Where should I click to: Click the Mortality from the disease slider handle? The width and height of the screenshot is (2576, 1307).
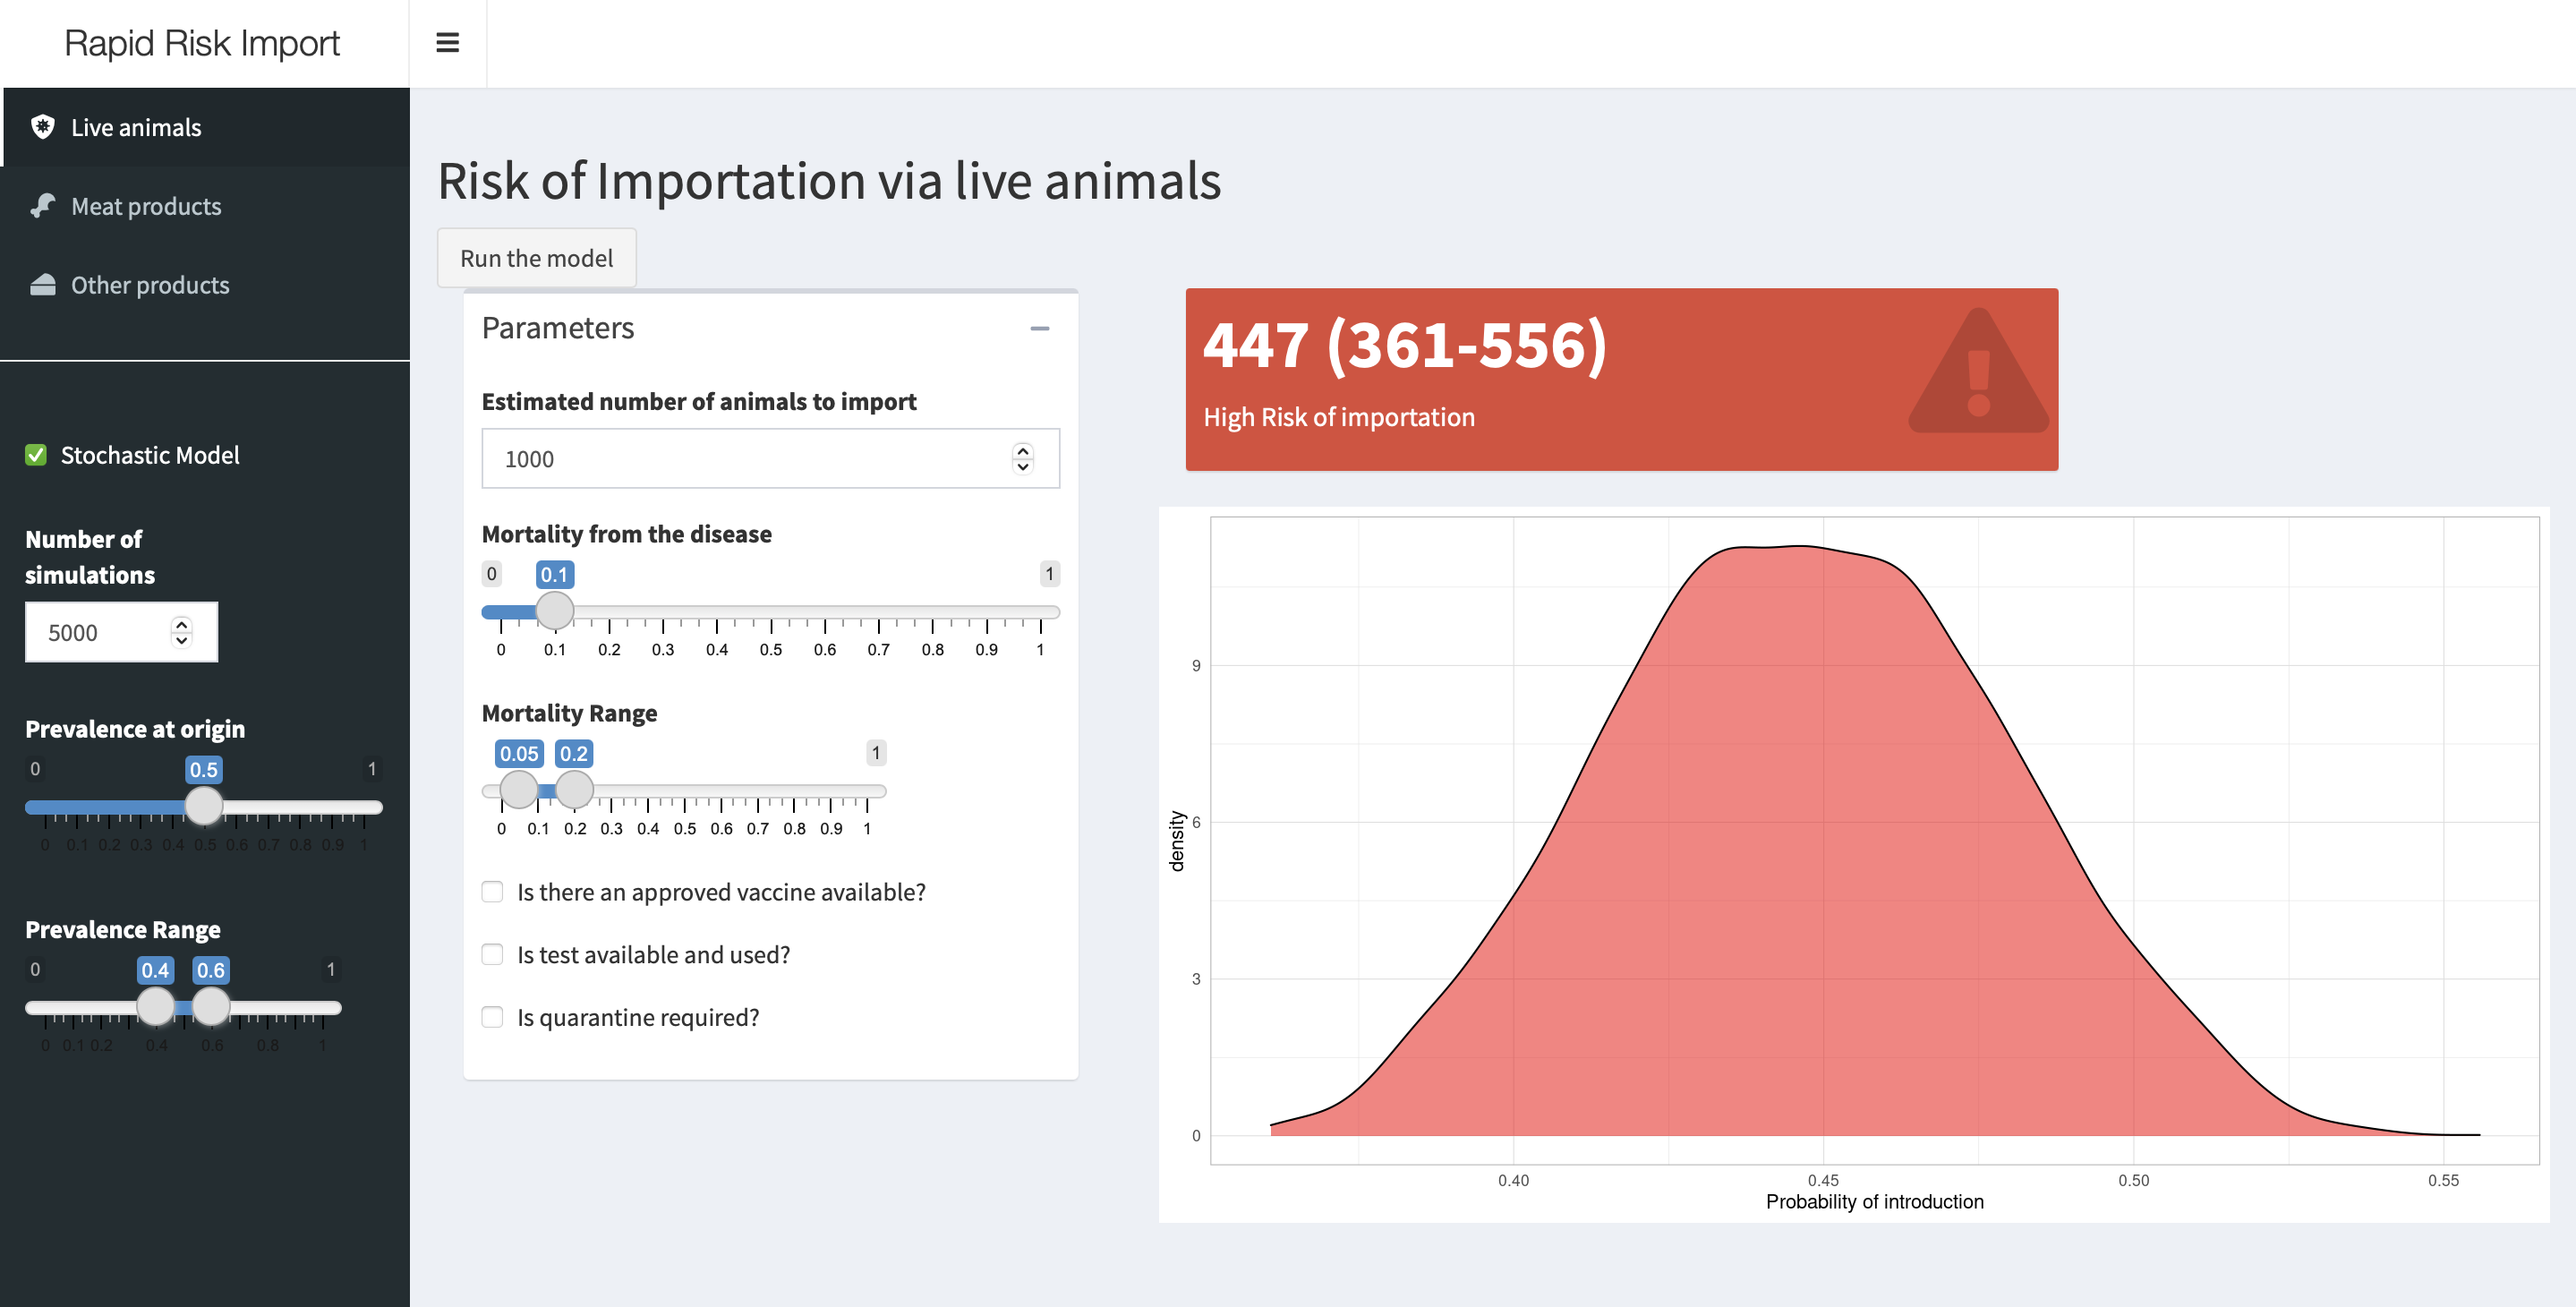tap(554, 610)
